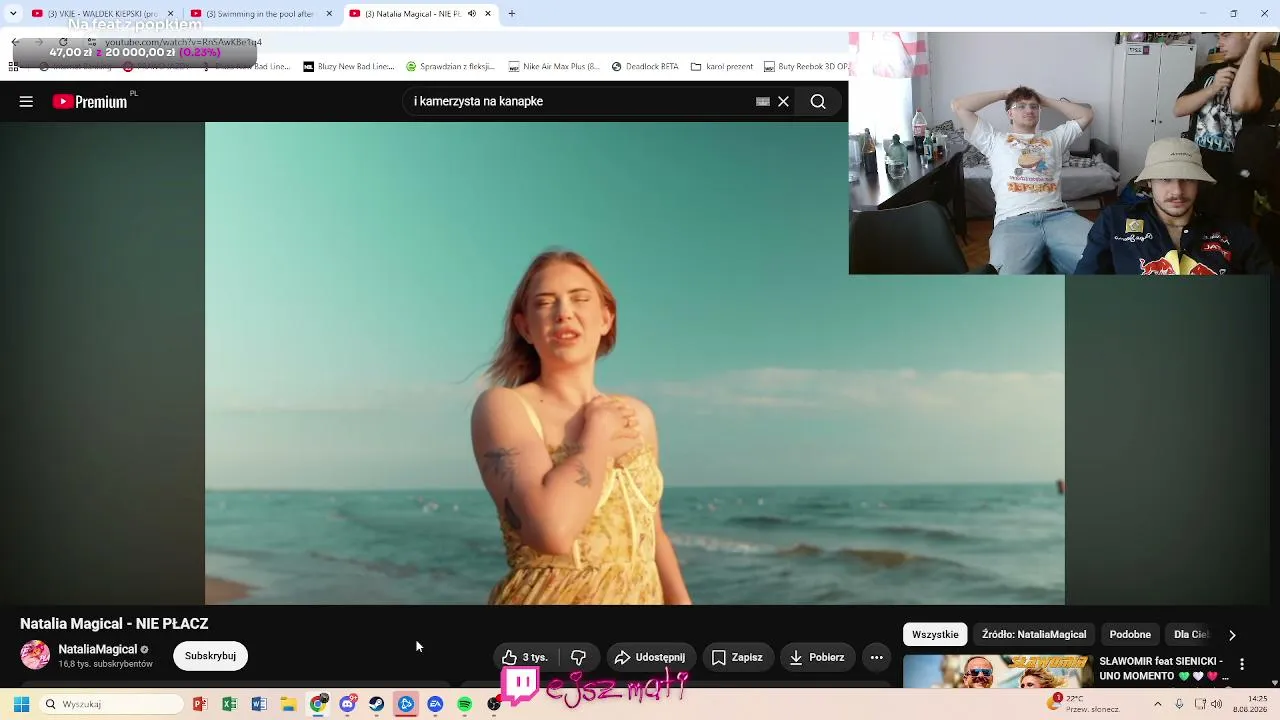This screenshot has height=720, width=1280.
Task: Save video with Zapisz button
Action: pyautogui.click(x=737, y=657)
